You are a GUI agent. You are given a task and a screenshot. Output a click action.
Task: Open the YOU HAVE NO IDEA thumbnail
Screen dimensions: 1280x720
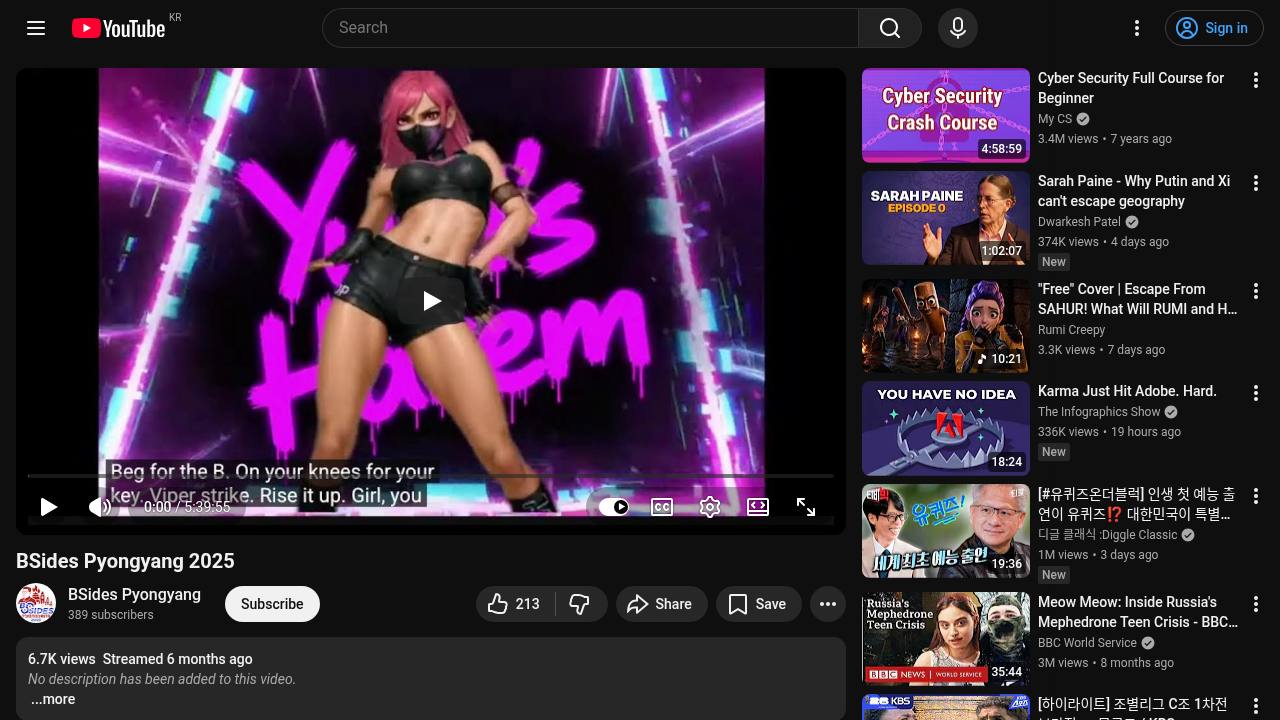(x=946, y=429)
